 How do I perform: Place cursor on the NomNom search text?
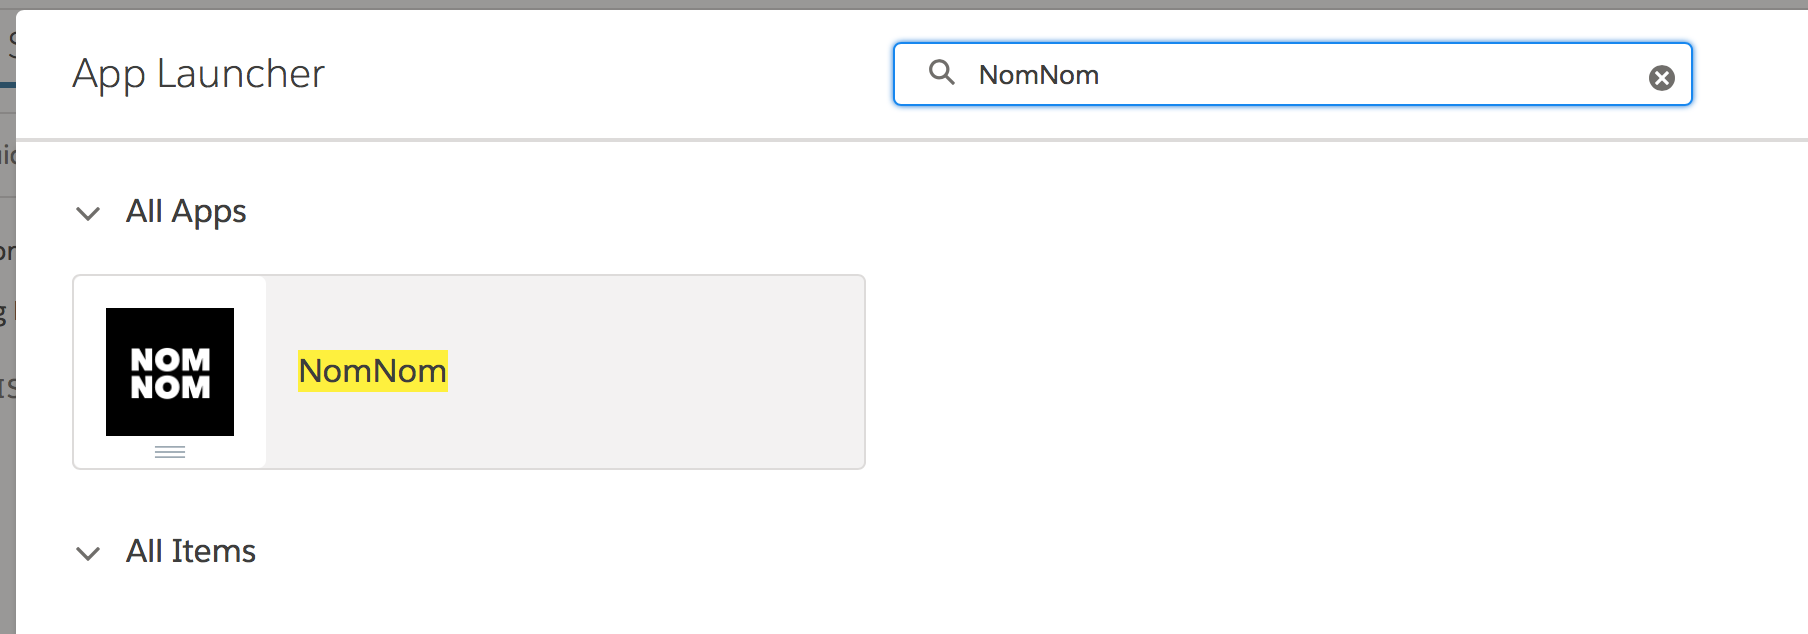click(x=1038, y=75)
